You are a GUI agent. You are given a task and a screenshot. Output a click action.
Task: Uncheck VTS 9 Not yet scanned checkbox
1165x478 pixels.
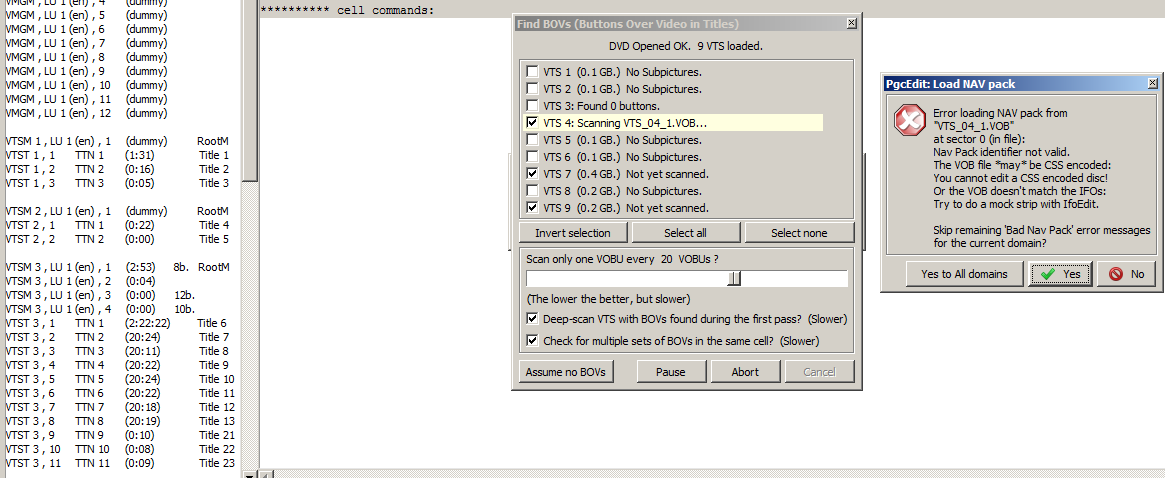[532, 208]
